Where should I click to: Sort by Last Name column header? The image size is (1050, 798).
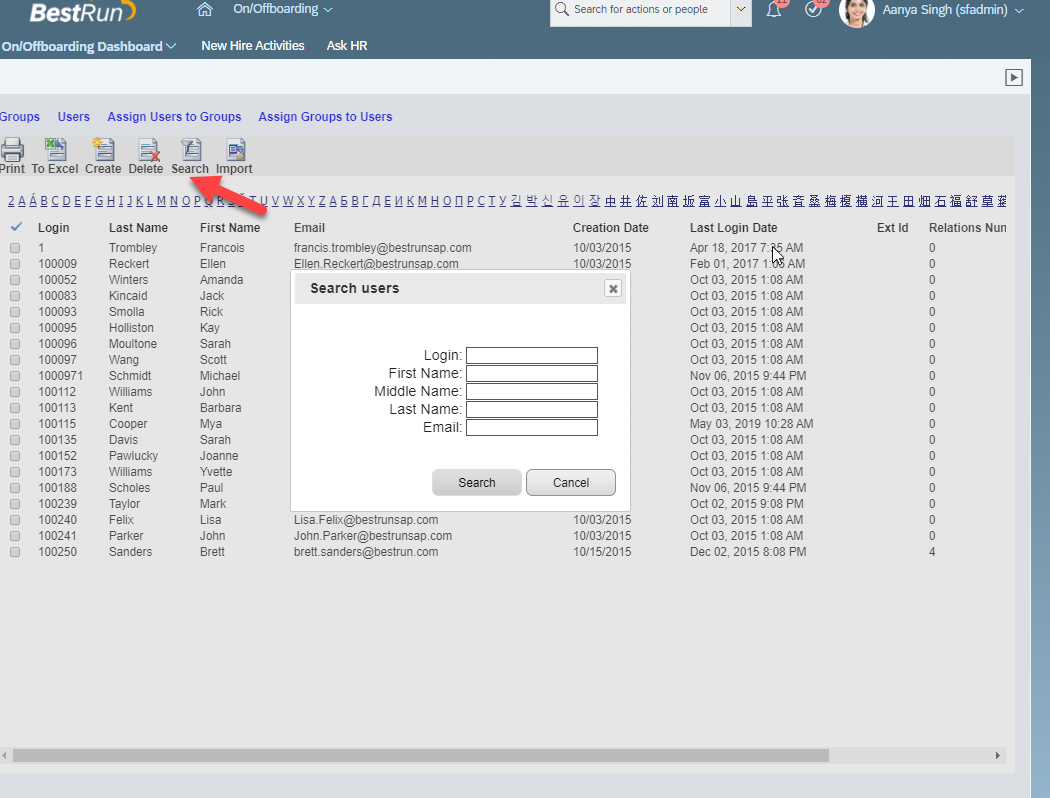pyautogui.click(x=139, y=228)
